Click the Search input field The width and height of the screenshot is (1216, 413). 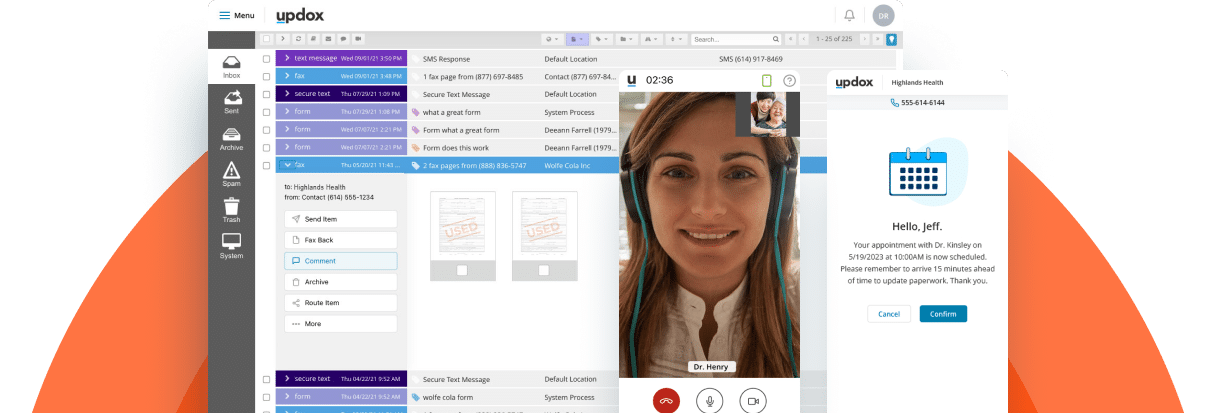point(736,39)
